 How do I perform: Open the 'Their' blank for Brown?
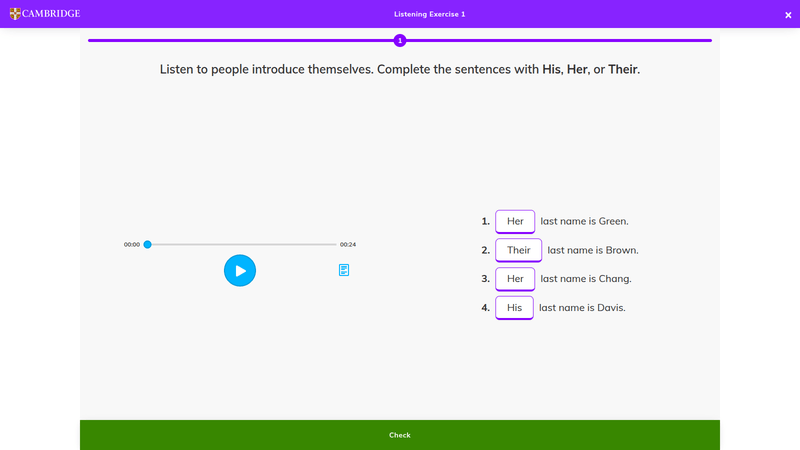pos(518,250)
